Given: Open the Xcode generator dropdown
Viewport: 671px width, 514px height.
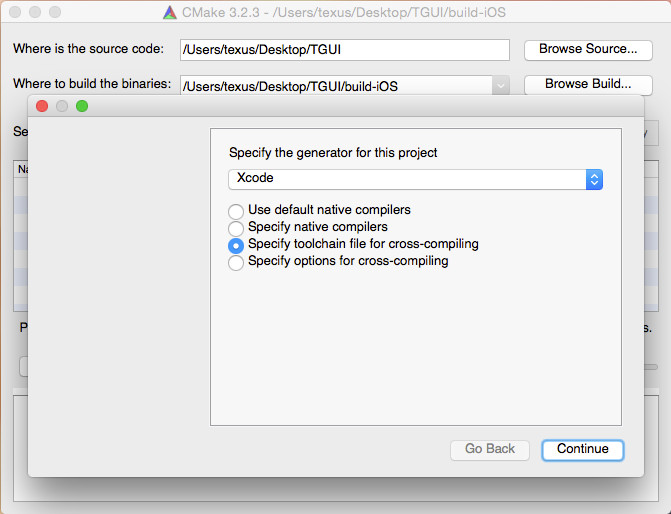Looking at the screenshot, I should pos(415,179).
